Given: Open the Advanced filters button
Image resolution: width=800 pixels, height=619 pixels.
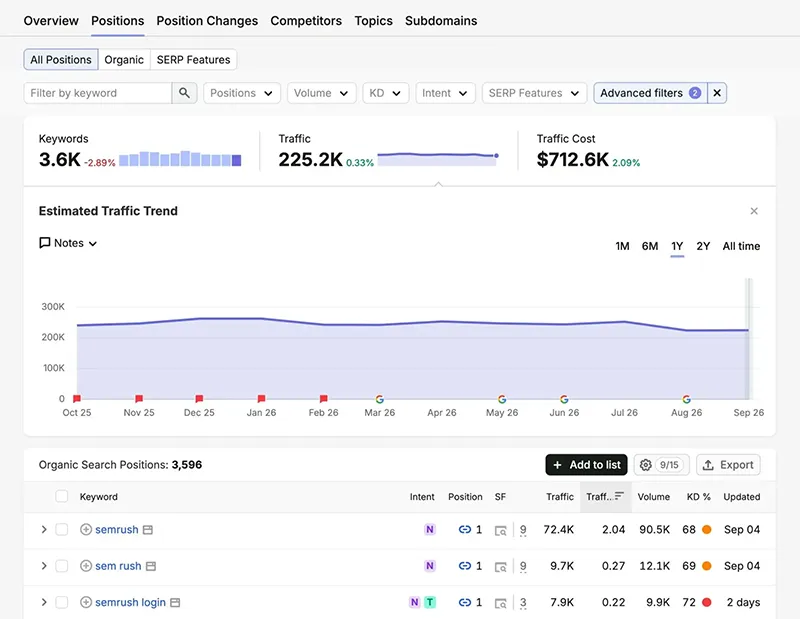Looking at the screenshot, I should coord(651,93).
